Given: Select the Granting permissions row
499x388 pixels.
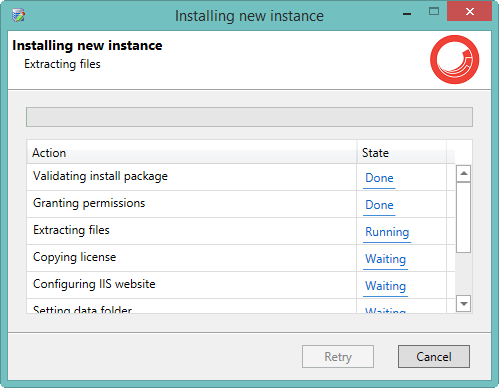Looking at the screenshot, I should click(241, 204).
